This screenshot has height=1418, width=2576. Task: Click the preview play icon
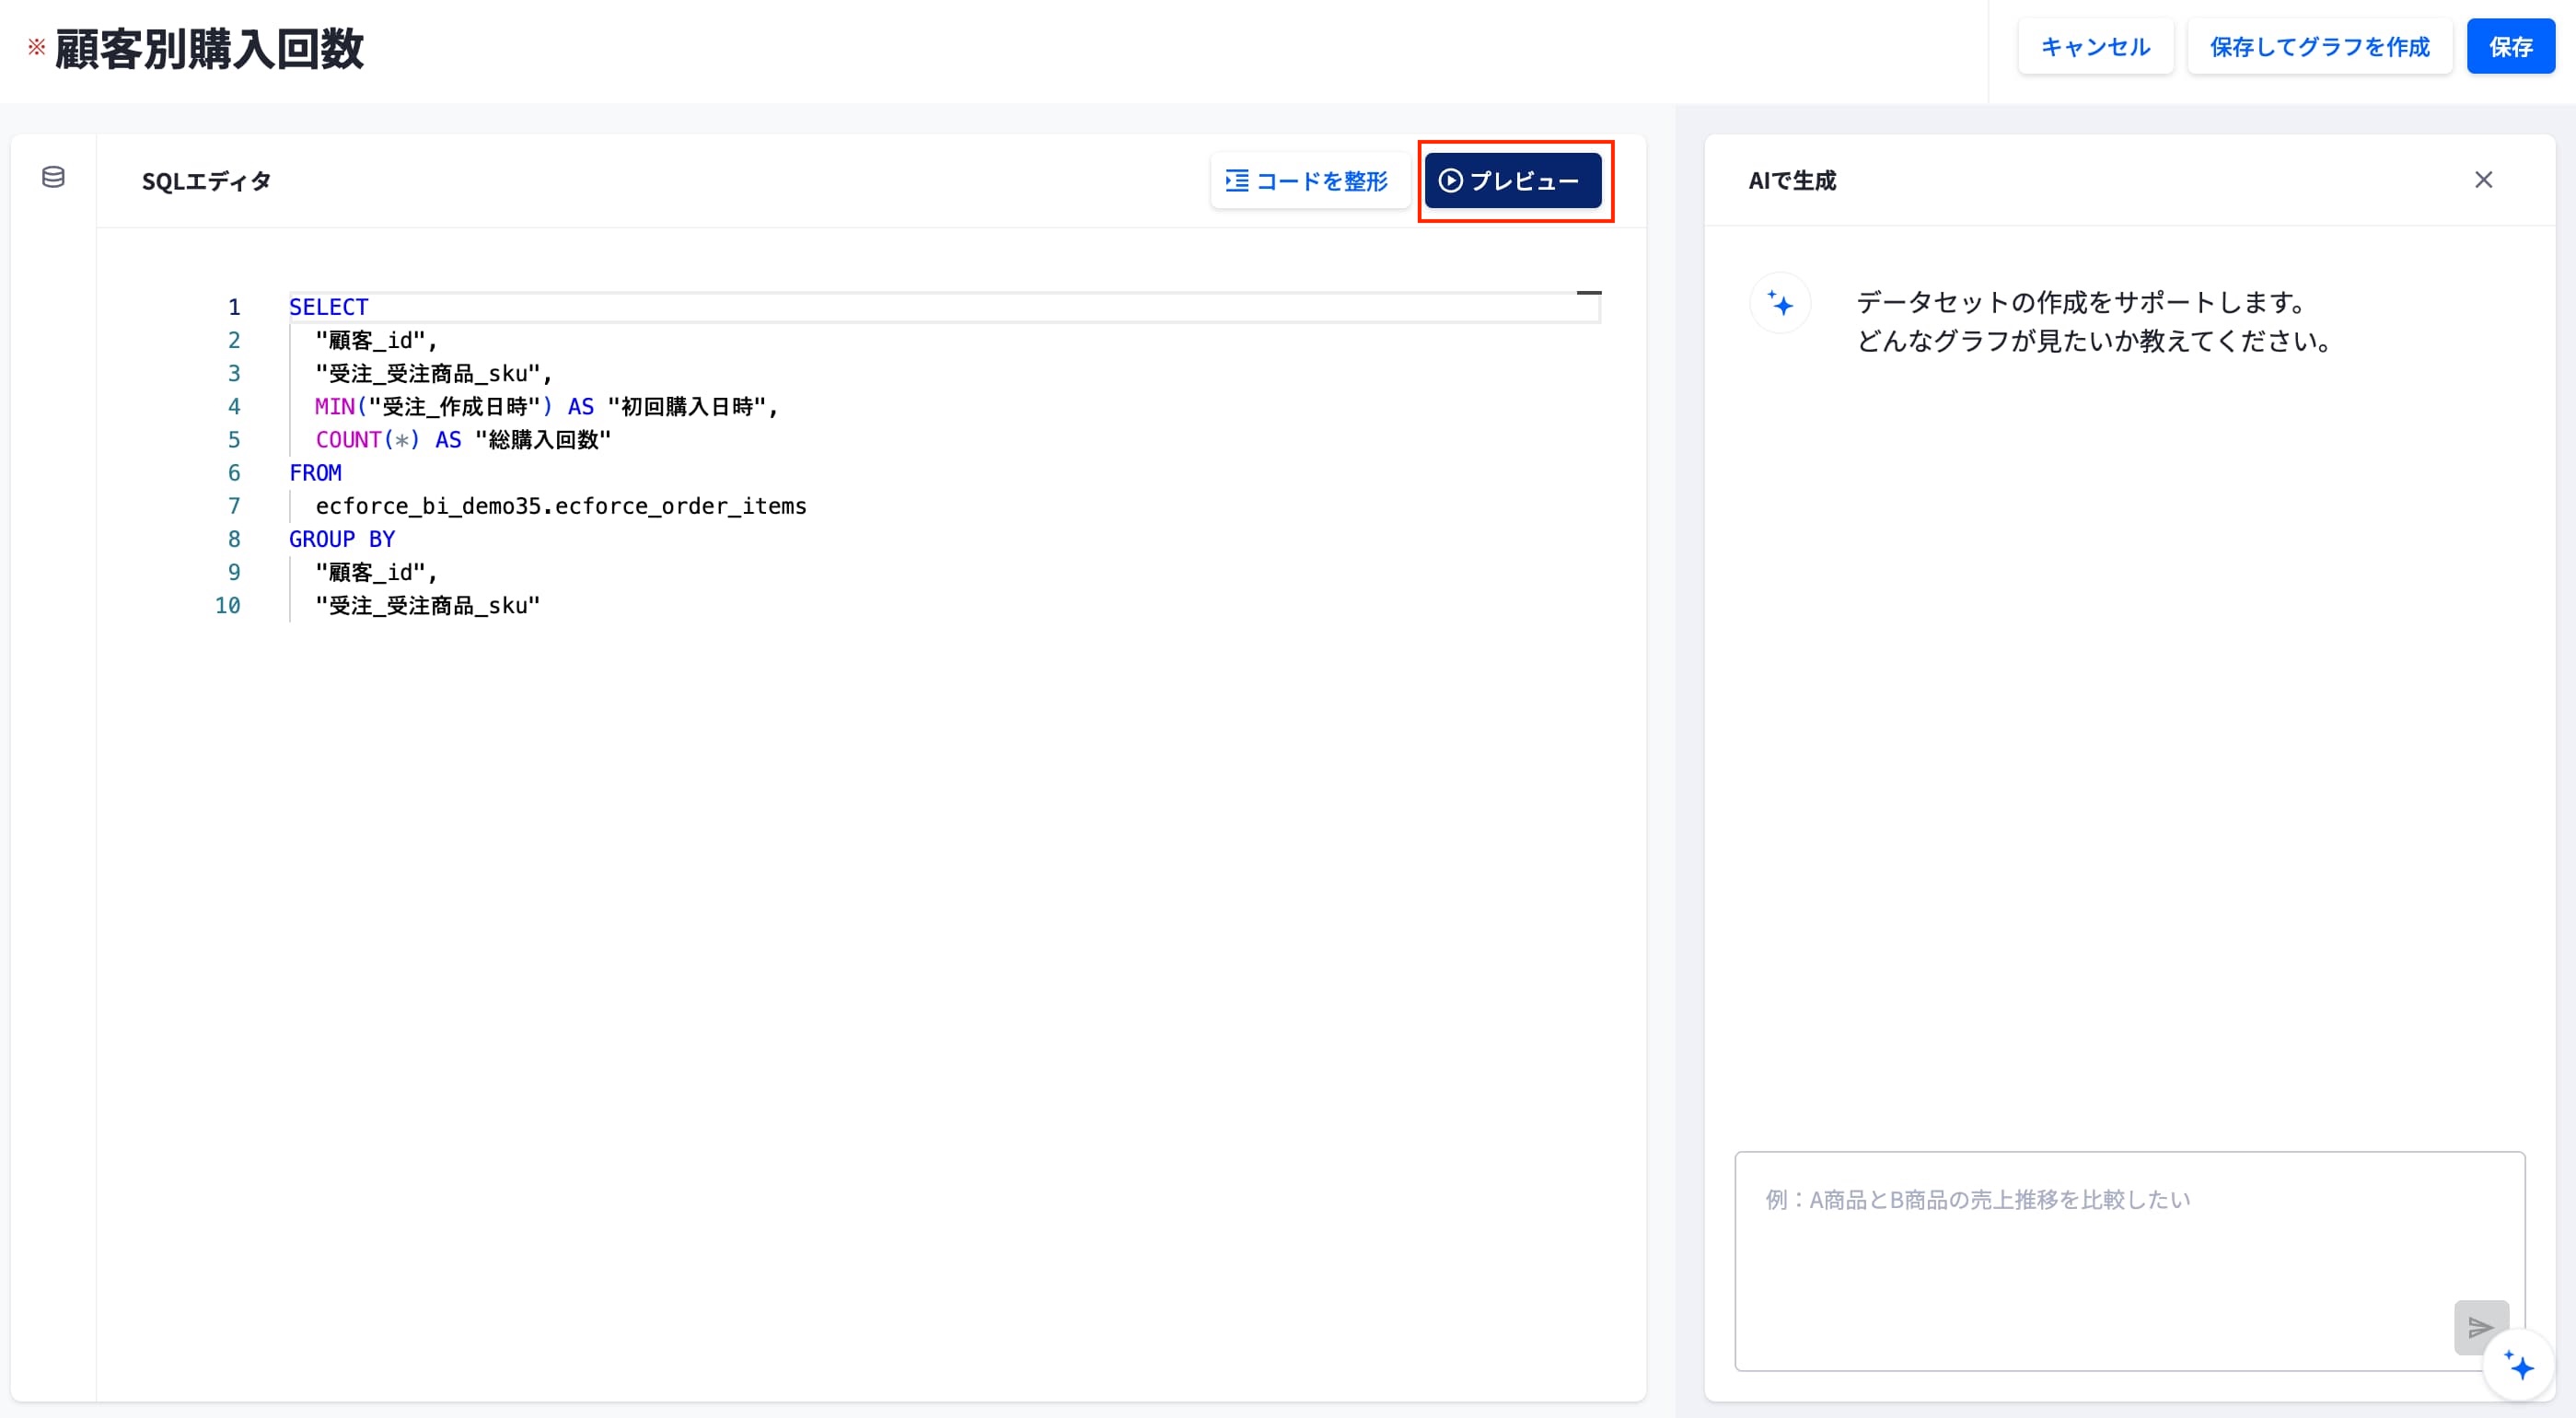click(1450, 181)
